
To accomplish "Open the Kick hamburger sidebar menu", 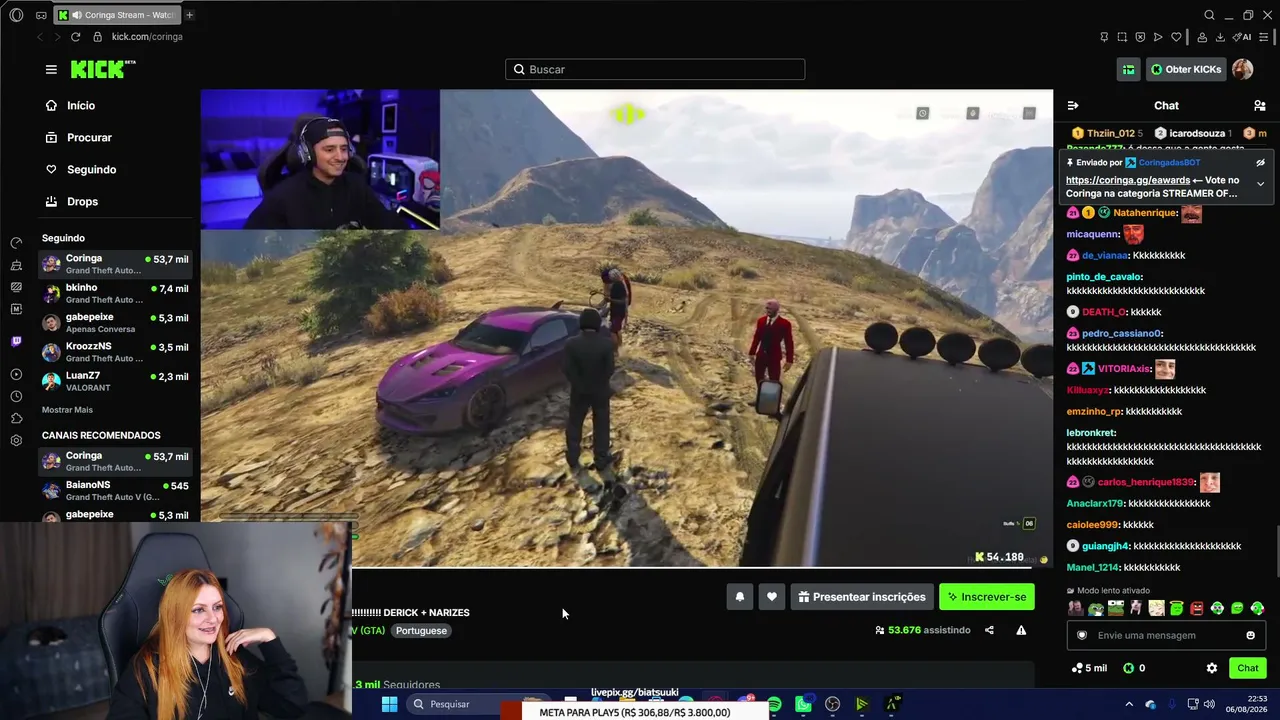I will click(51, 69).
